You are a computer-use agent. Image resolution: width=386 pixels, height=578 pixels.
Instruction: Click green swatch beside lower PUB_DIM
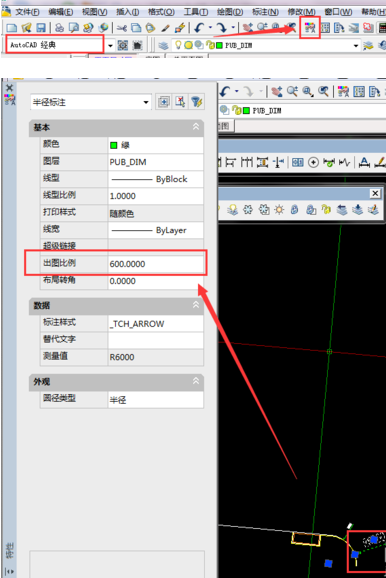[x=246, y=110]
